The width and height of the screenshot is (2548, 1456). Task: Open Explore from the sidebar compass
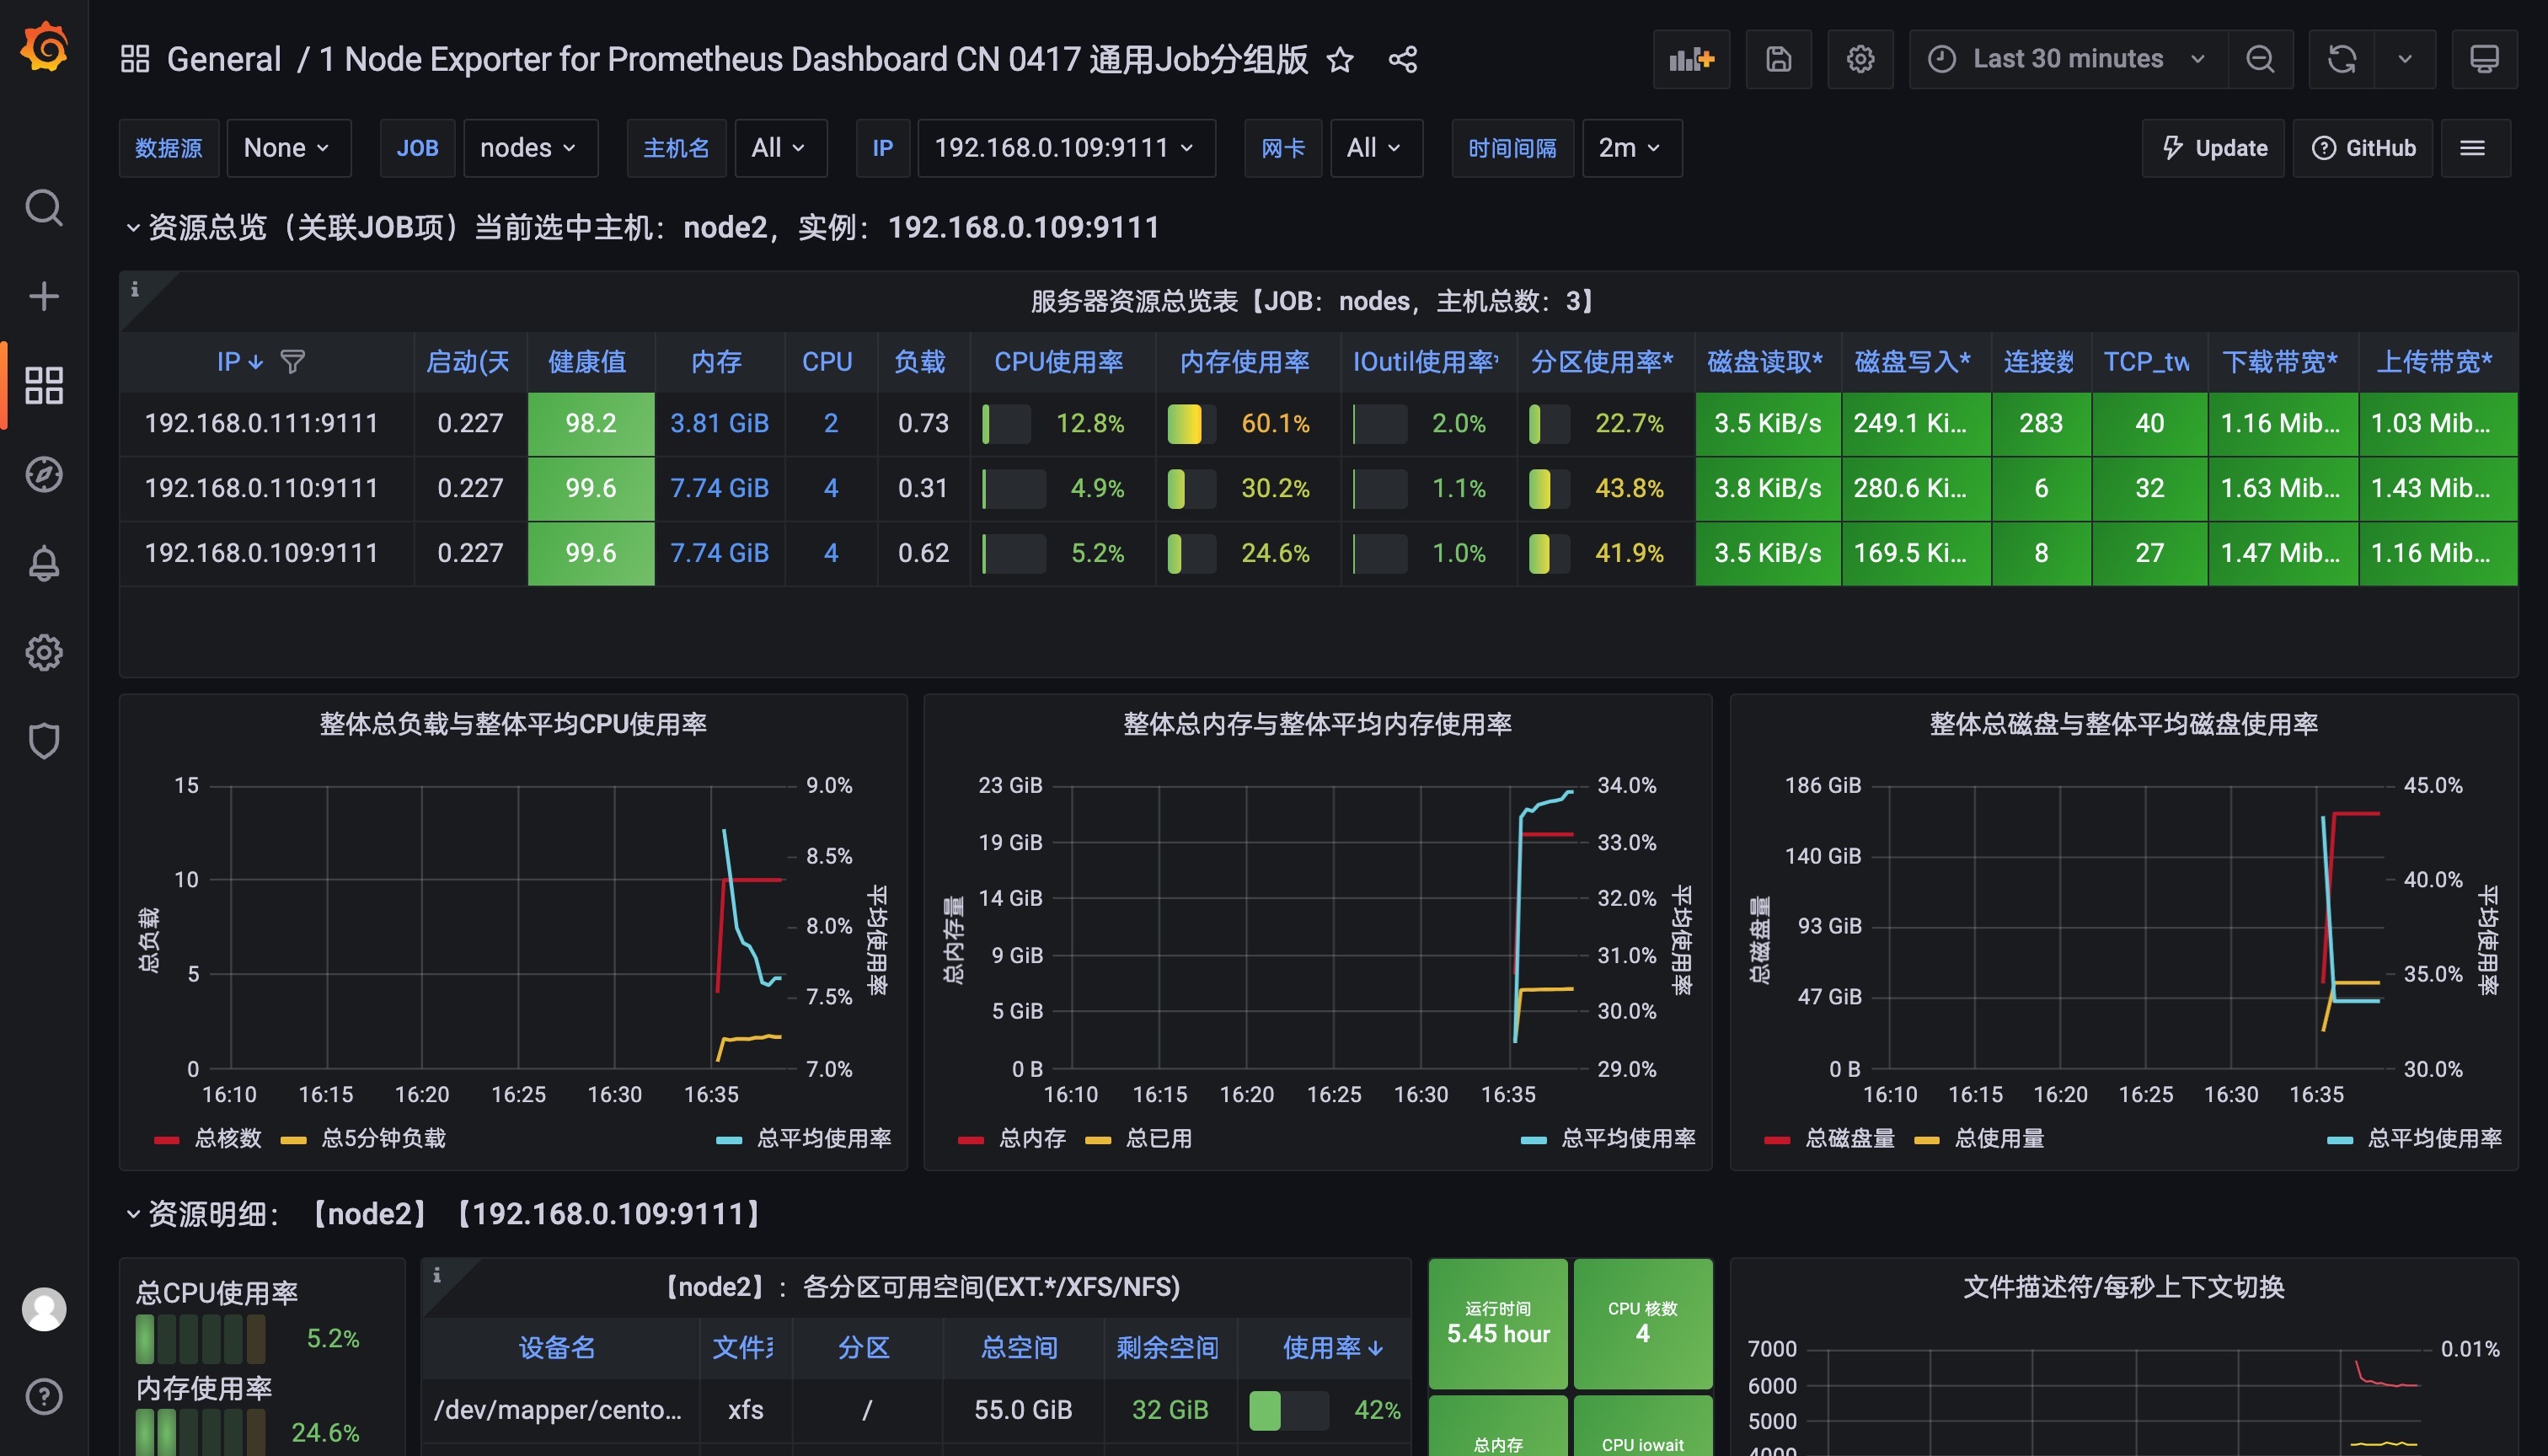43,474
